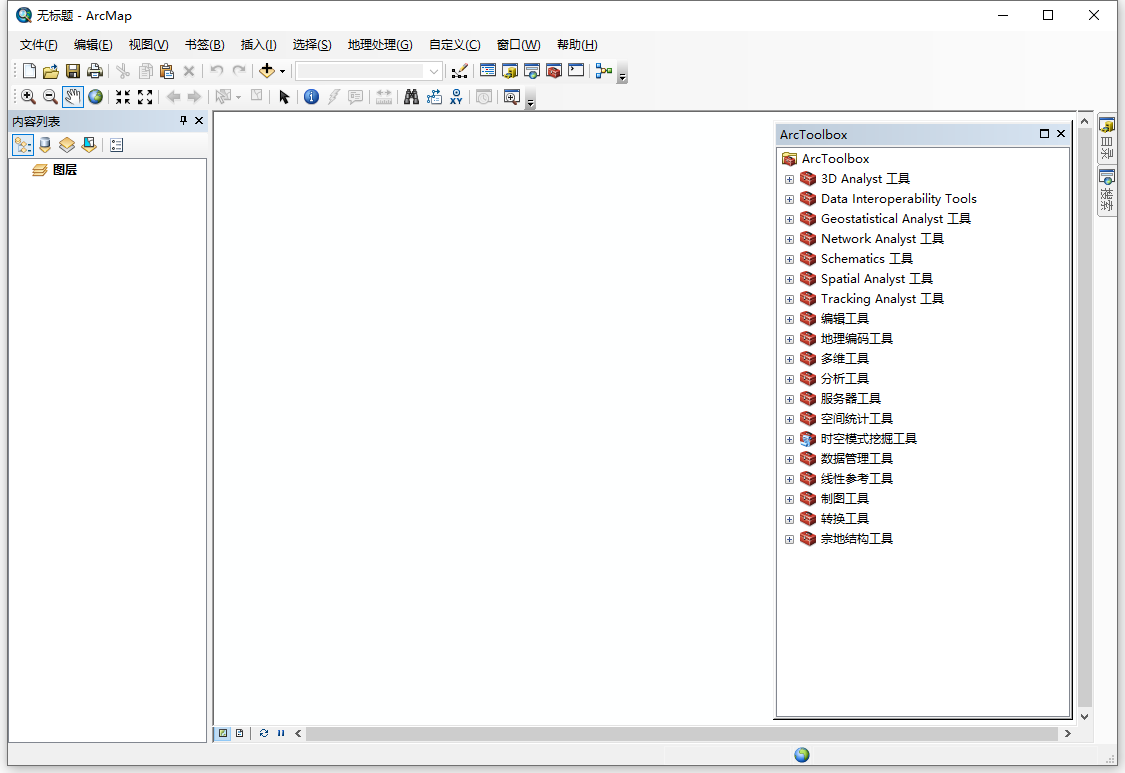Click Fixed Zoom In icon

coord(123,97)
